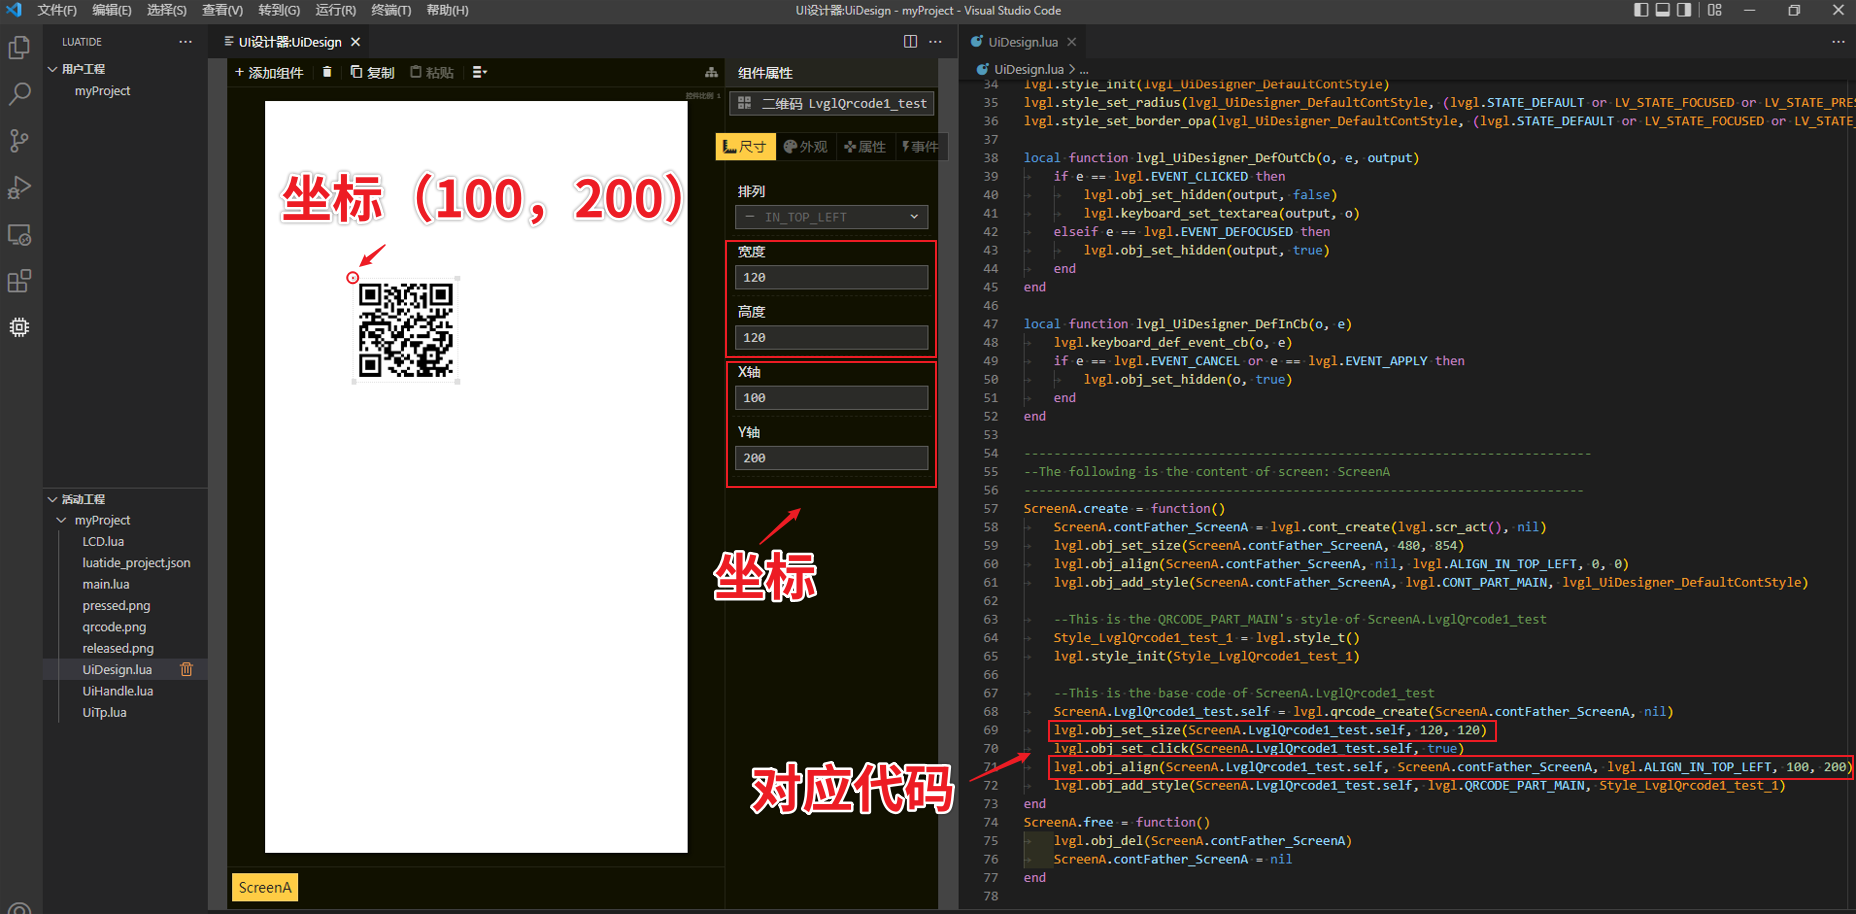The image size is (1856, 914).
Task: Open the Search view in the activity bar
Action: pyautogui.click(x=19, y=93)
